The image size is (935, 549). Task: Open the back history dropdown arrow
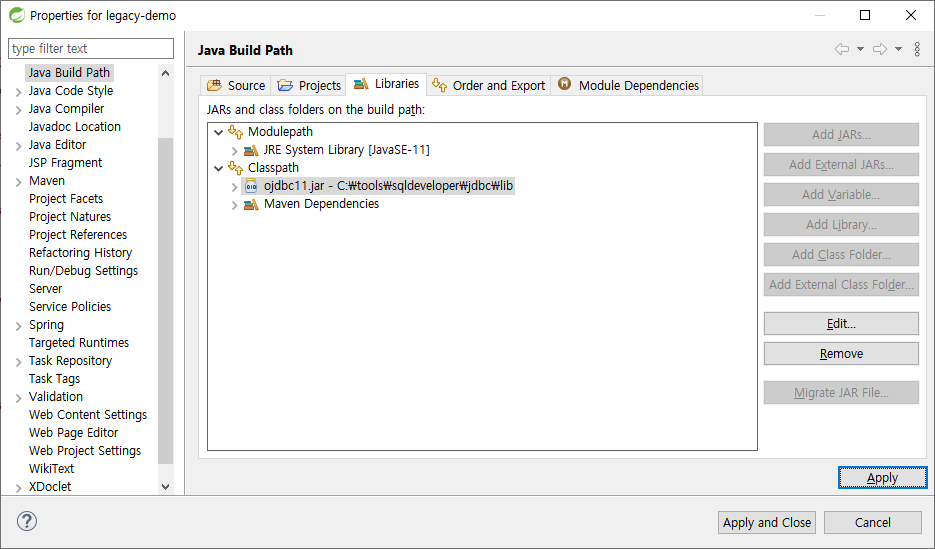(x=860, y=49)
